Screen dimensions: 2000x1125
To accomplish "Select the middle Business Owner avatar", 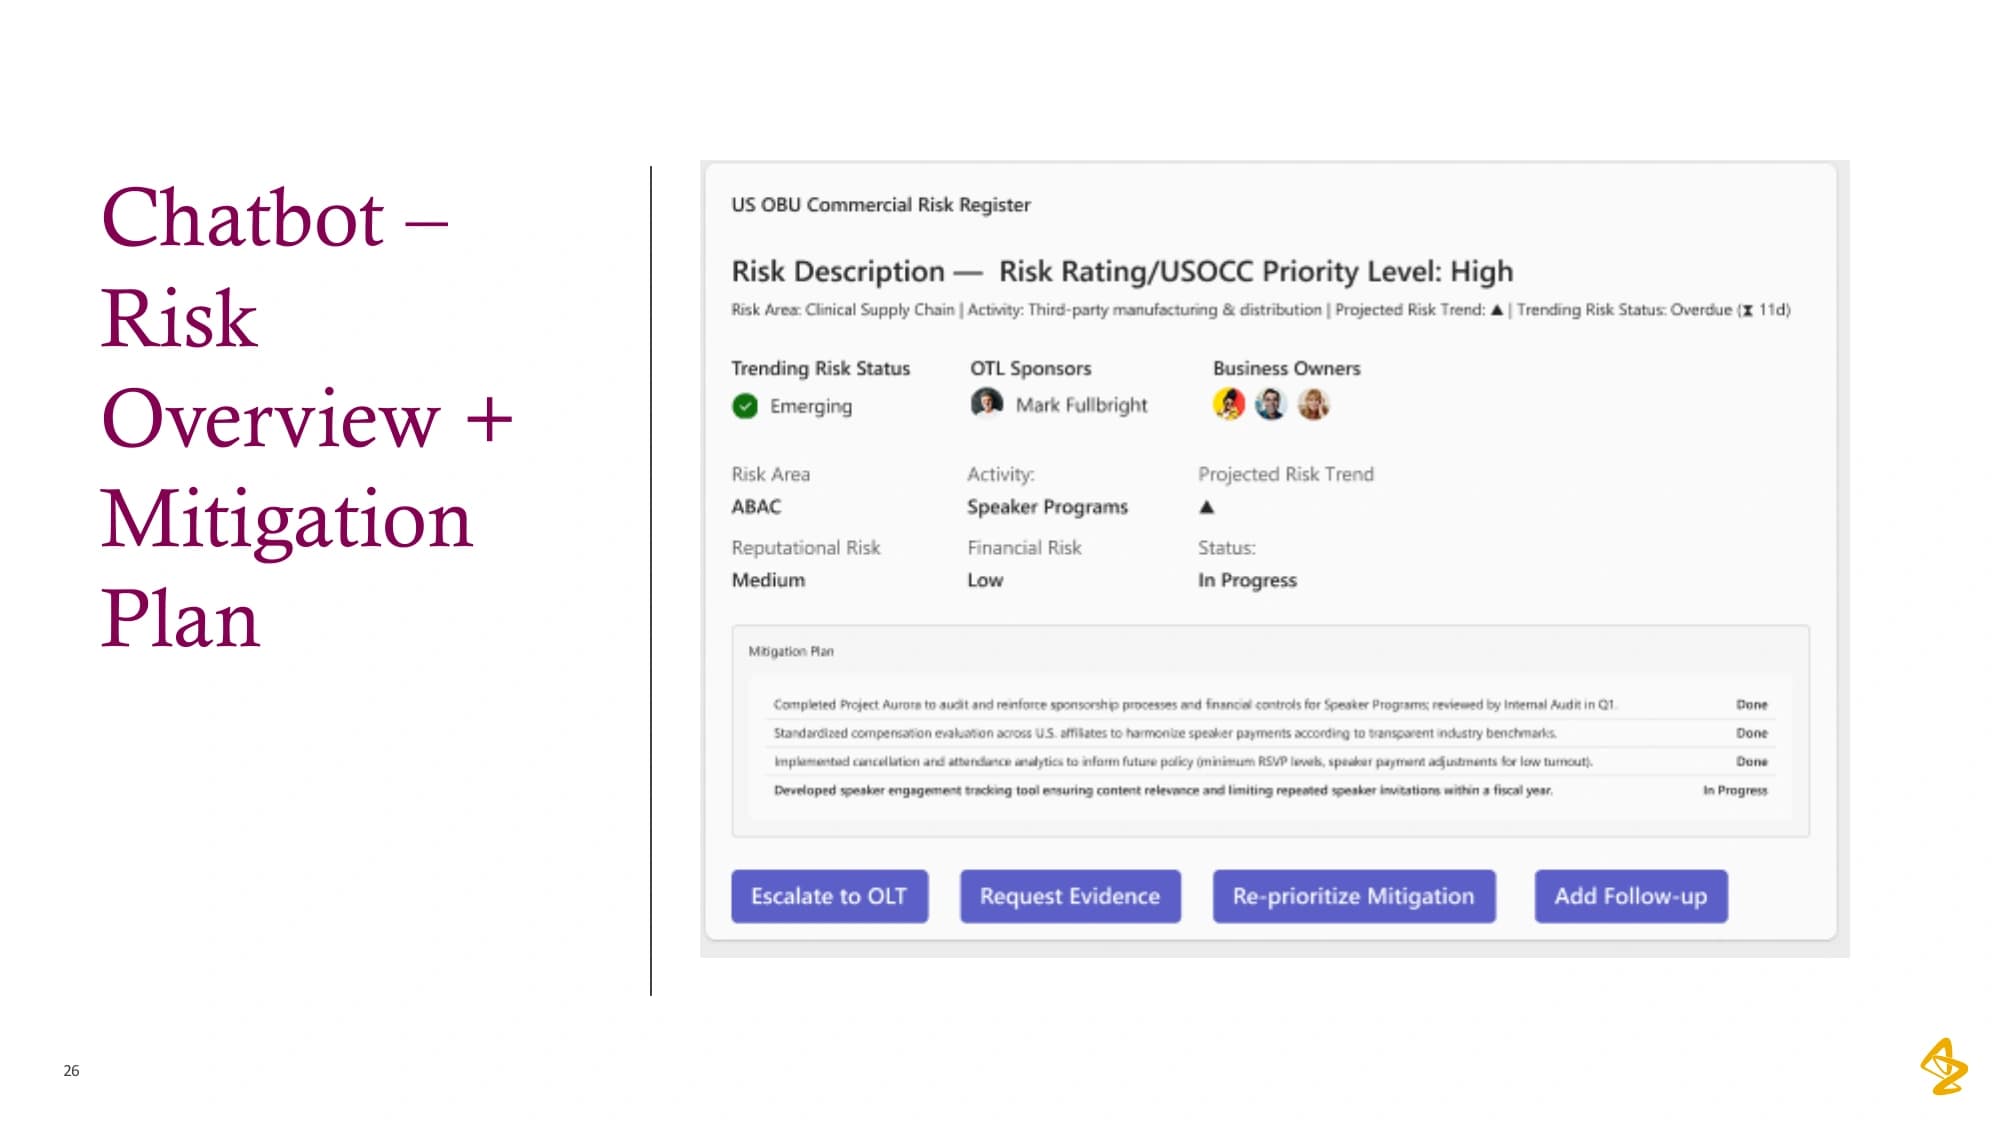I will [1271, 404].
